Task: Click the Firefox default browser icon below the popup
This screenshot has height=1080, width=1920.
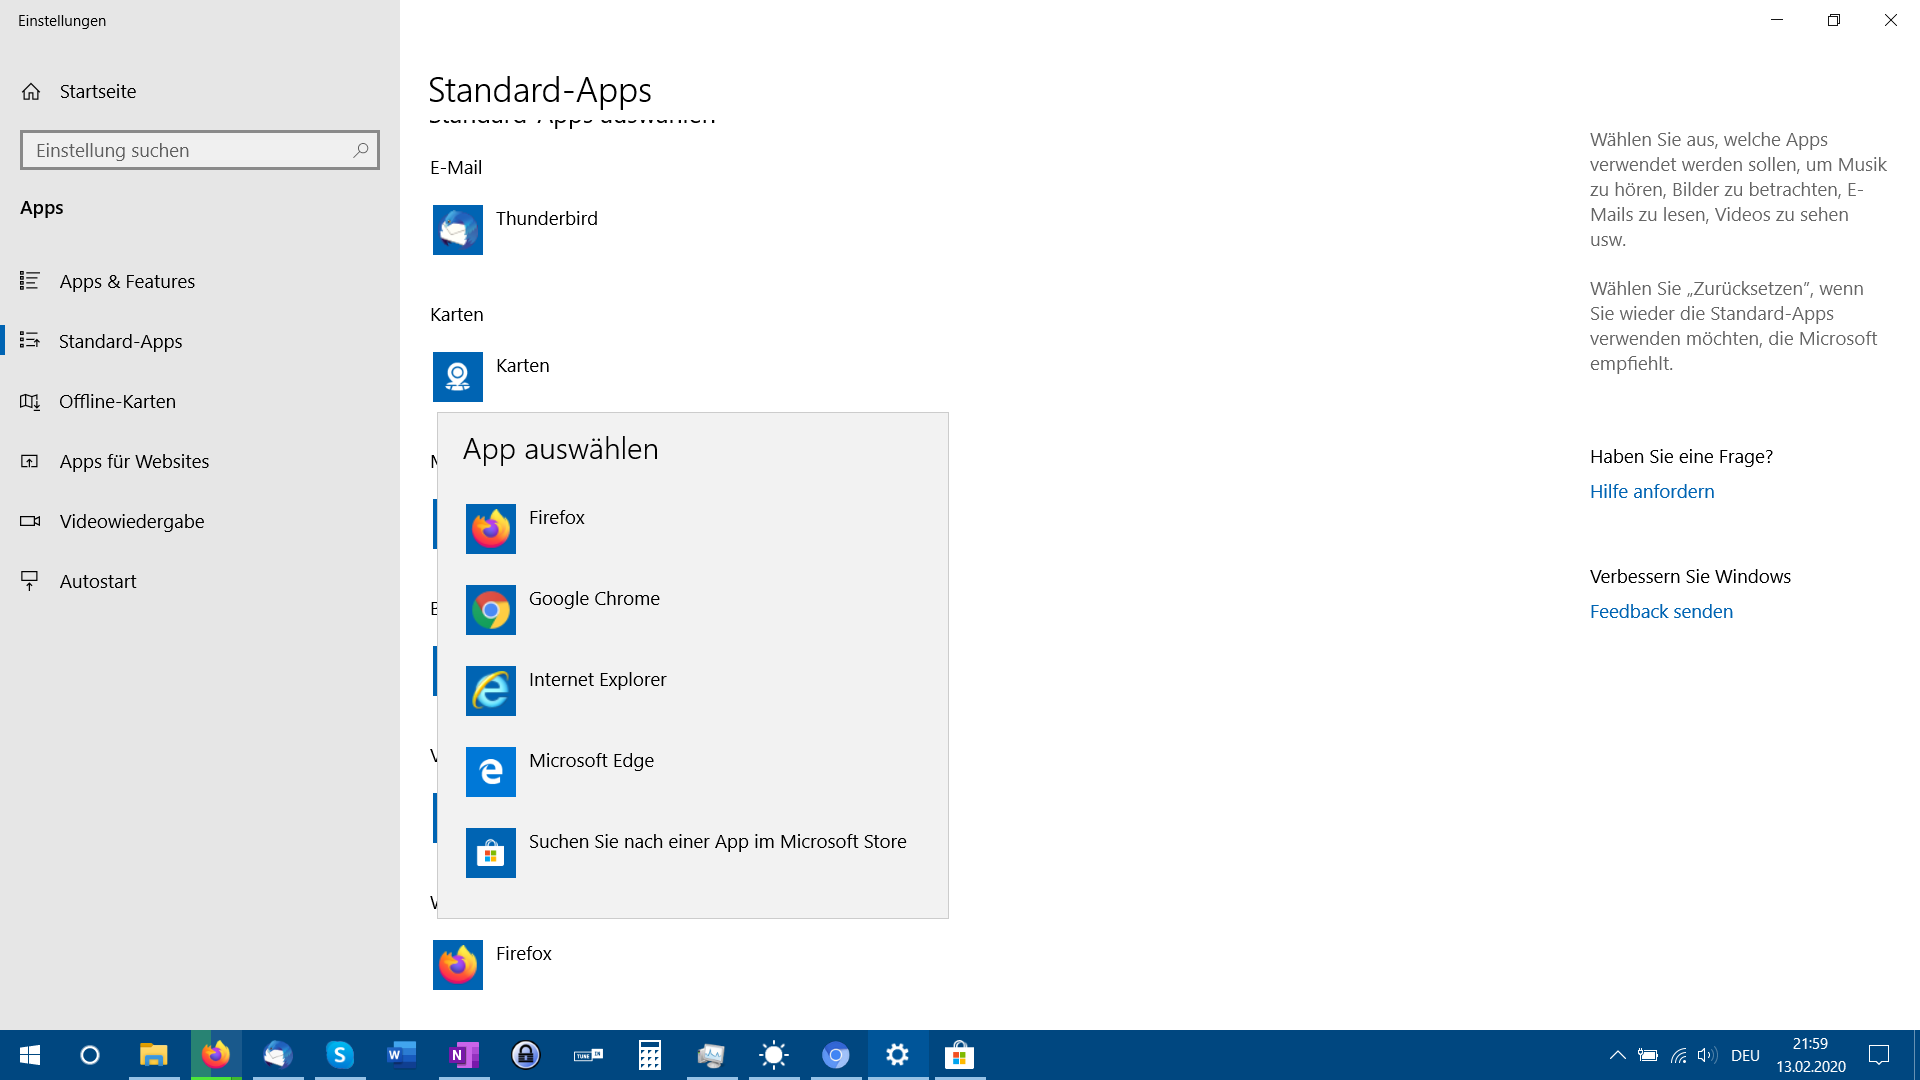Action: 457,964
